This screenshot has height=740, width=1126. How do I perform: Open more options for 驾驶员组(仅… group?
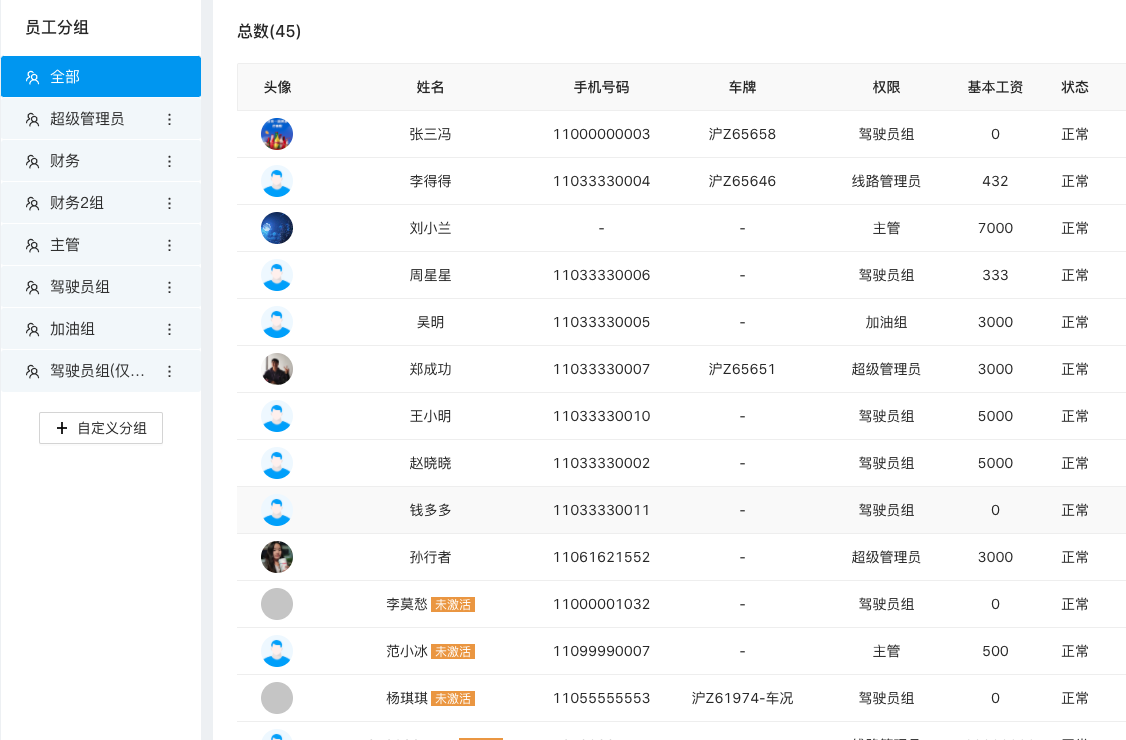[169, 371]
